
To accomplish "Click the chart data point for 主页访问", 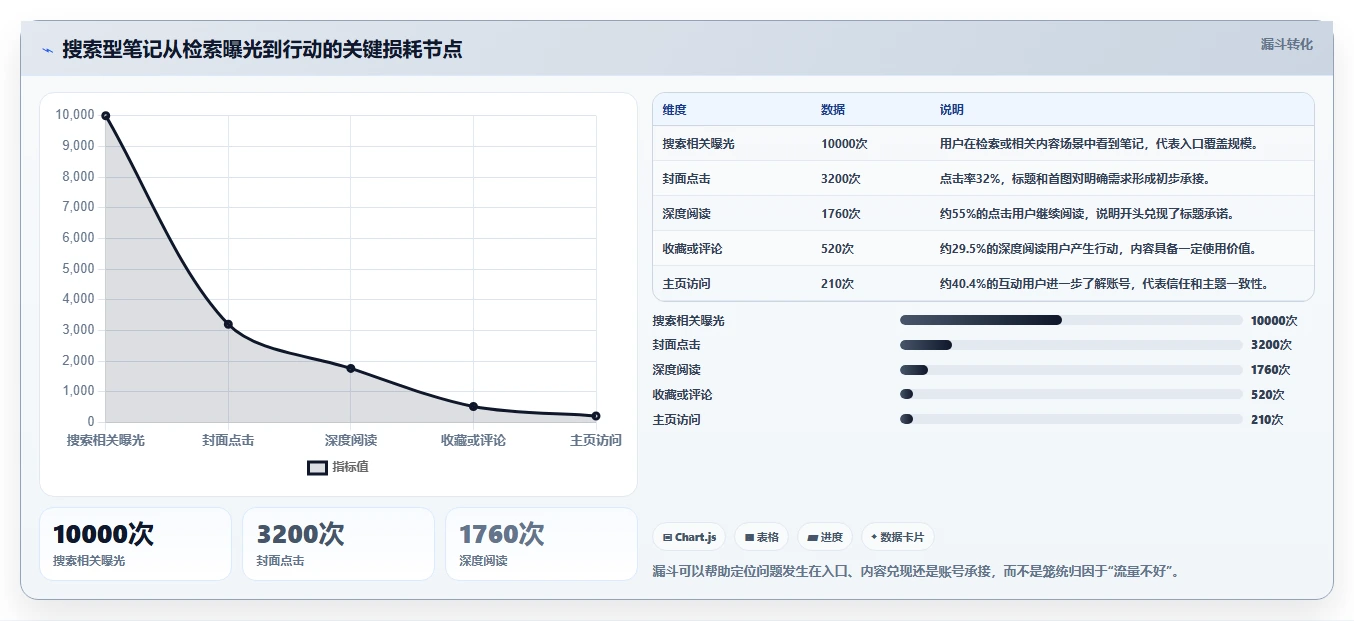I will 596,416.
